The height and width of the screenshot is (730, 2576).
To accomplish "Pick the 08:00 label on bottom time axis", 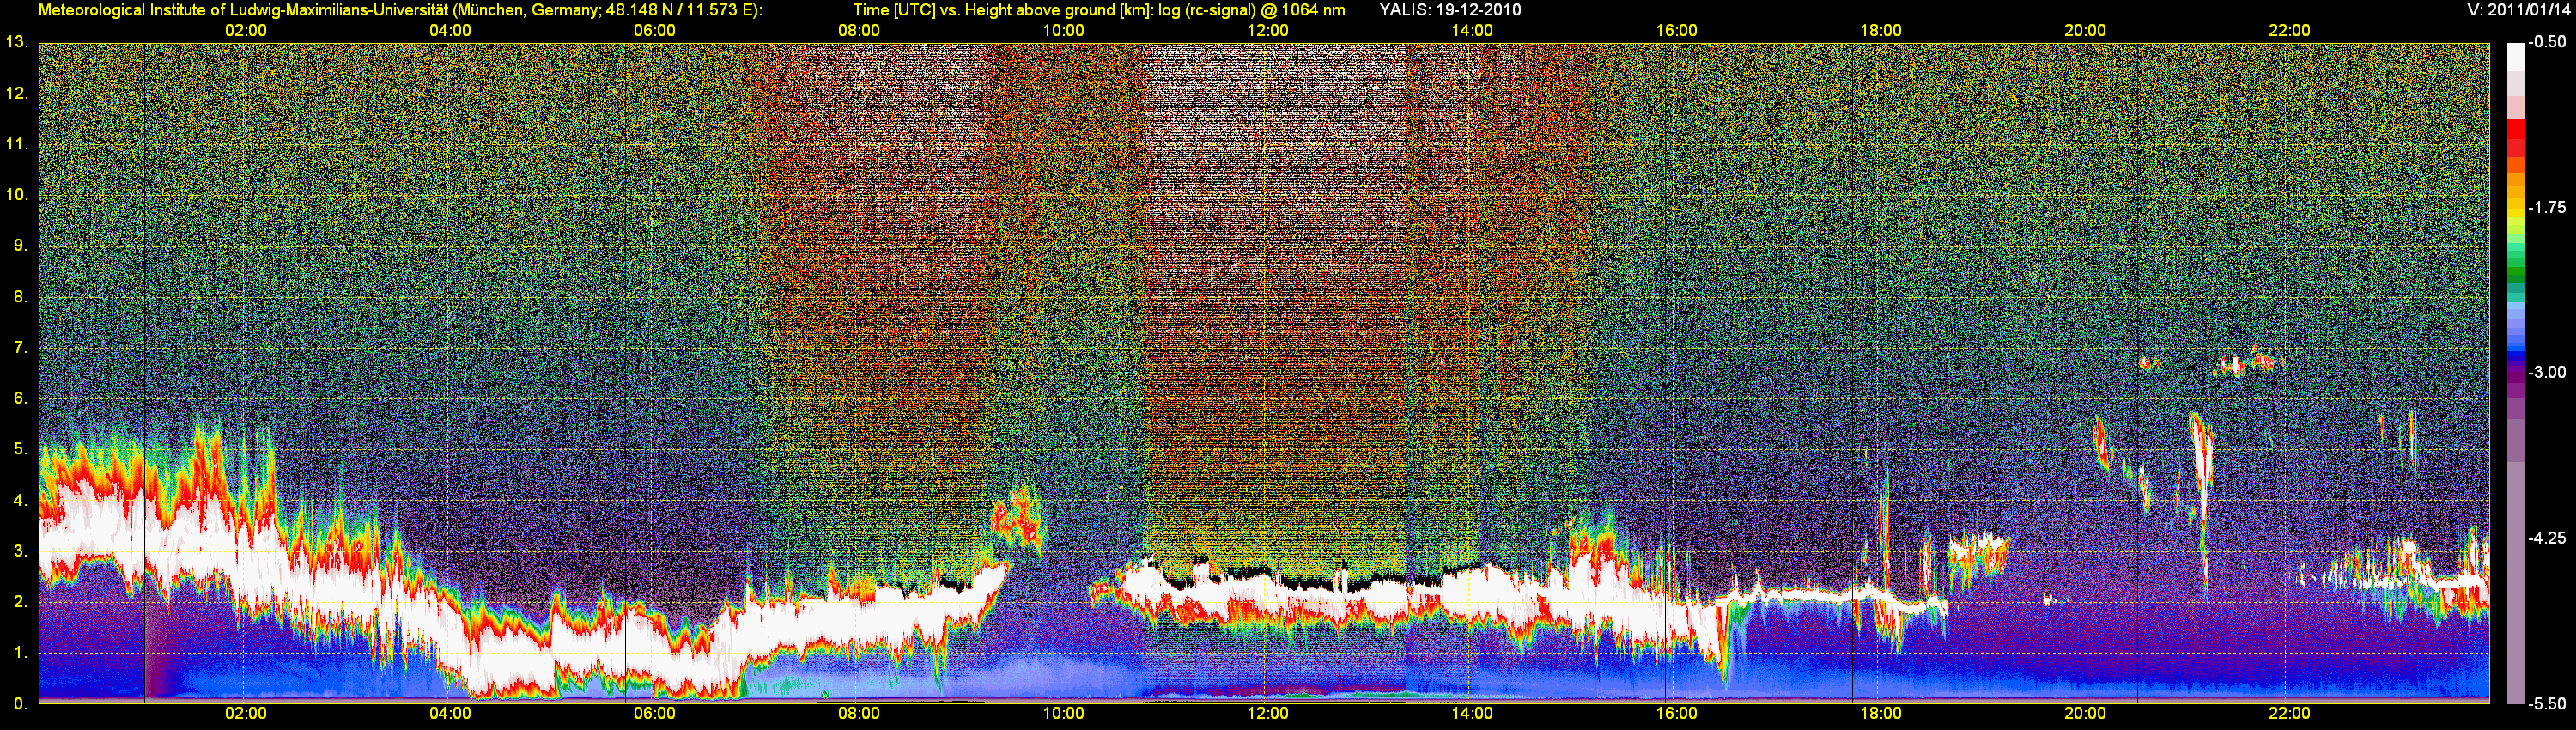I will (x=859, y=714).
